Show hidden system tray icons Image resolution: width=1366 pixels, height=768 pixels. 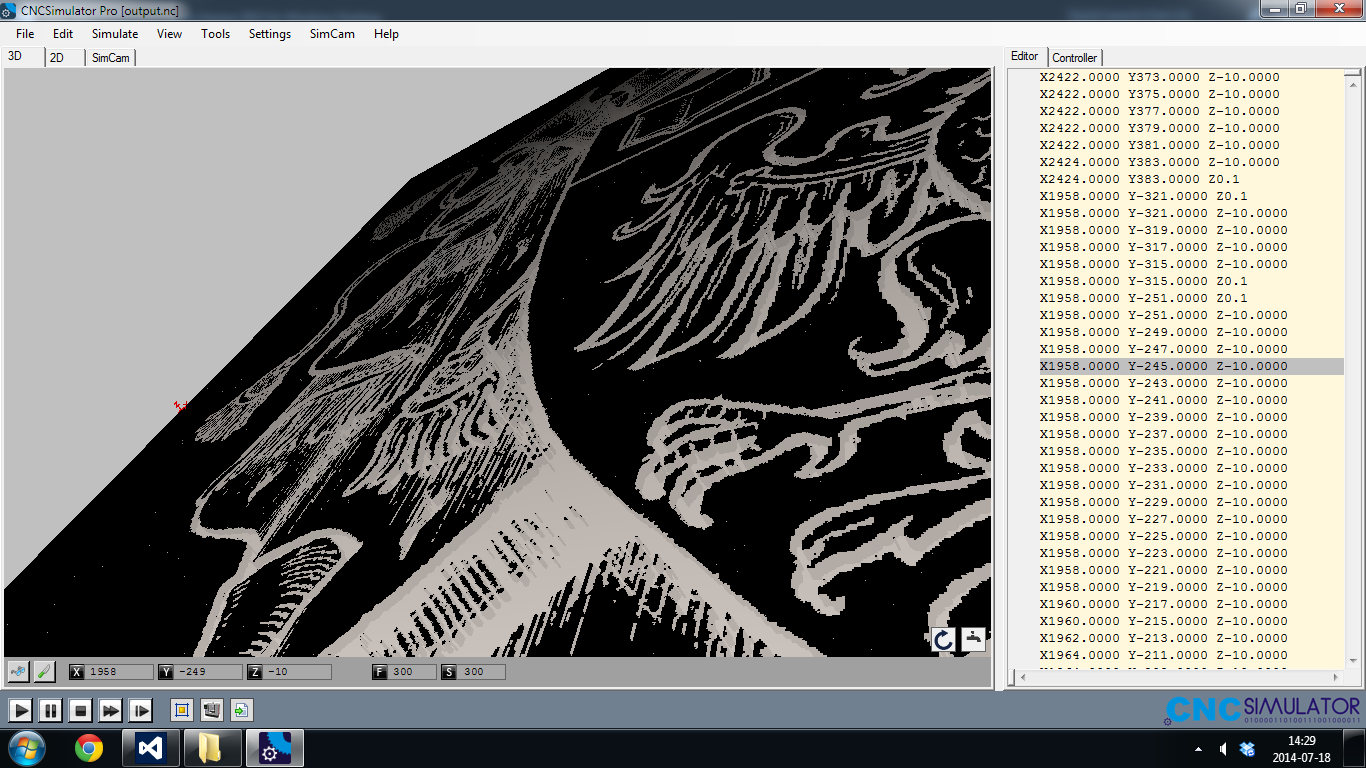coord(1199,749)
